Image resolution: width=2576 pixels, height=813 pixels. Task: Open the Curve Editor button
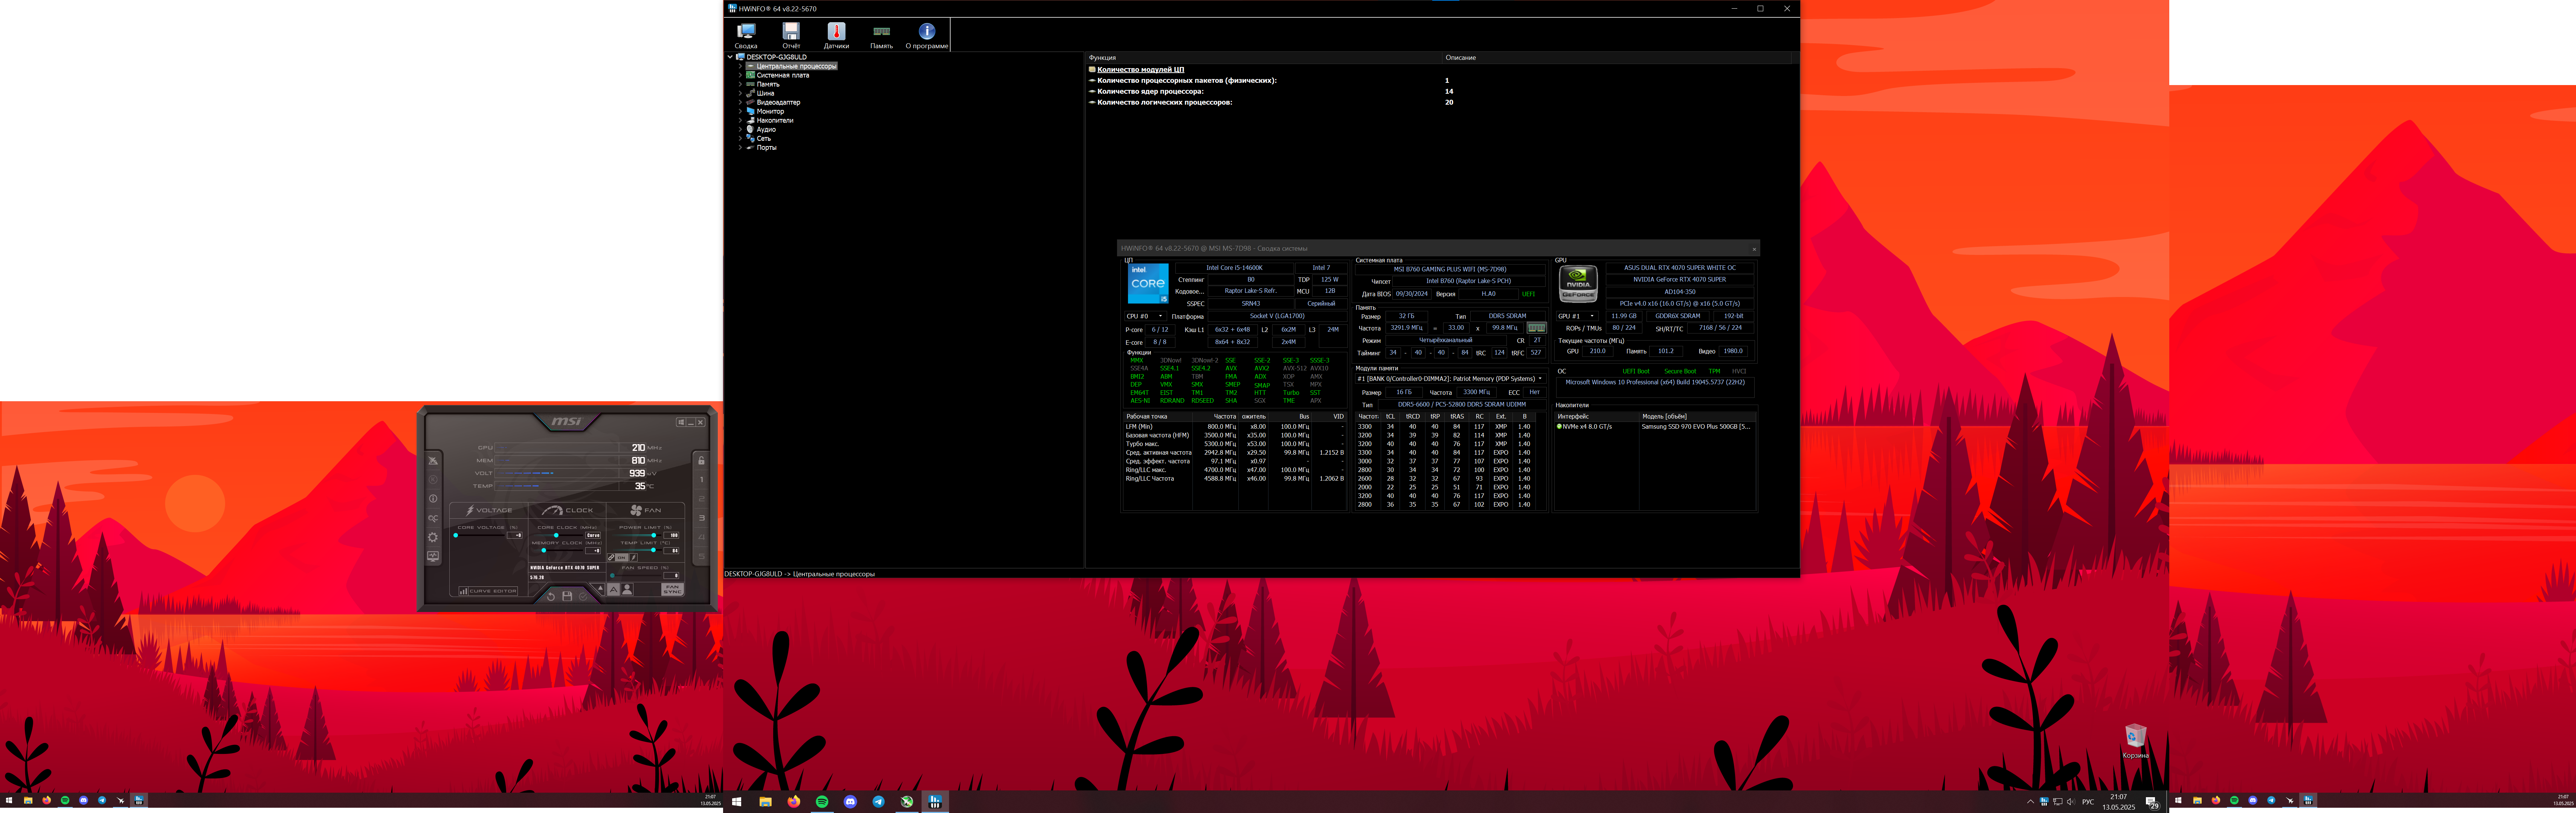tap(488, 591)
